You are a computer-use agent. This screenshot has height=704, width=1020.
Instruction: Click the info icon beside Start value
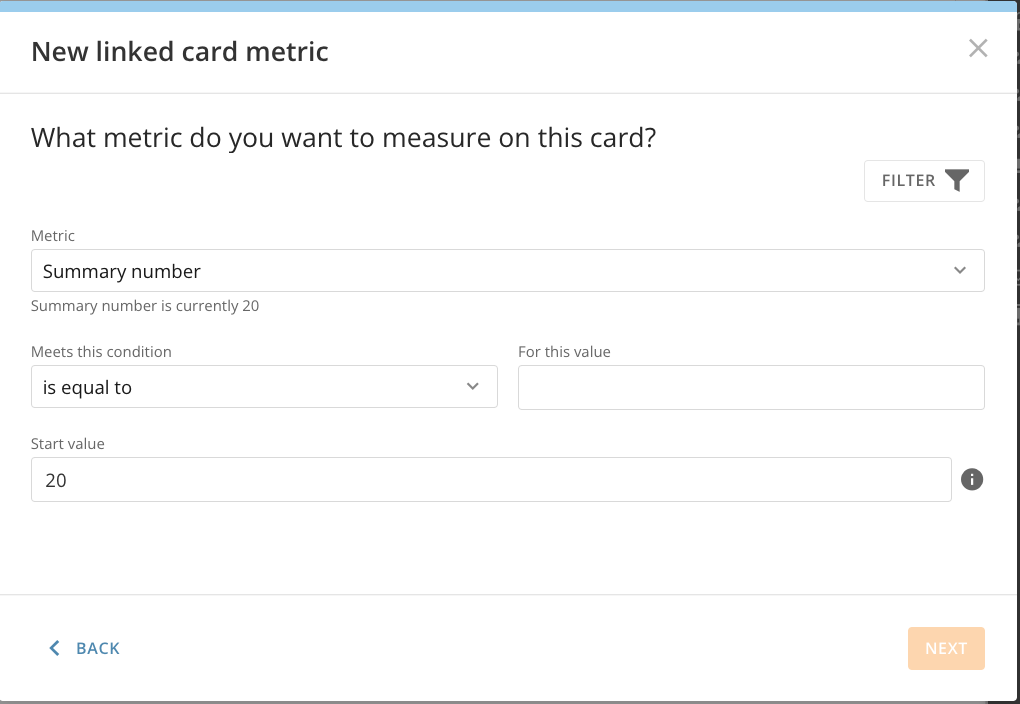(972, 480)
